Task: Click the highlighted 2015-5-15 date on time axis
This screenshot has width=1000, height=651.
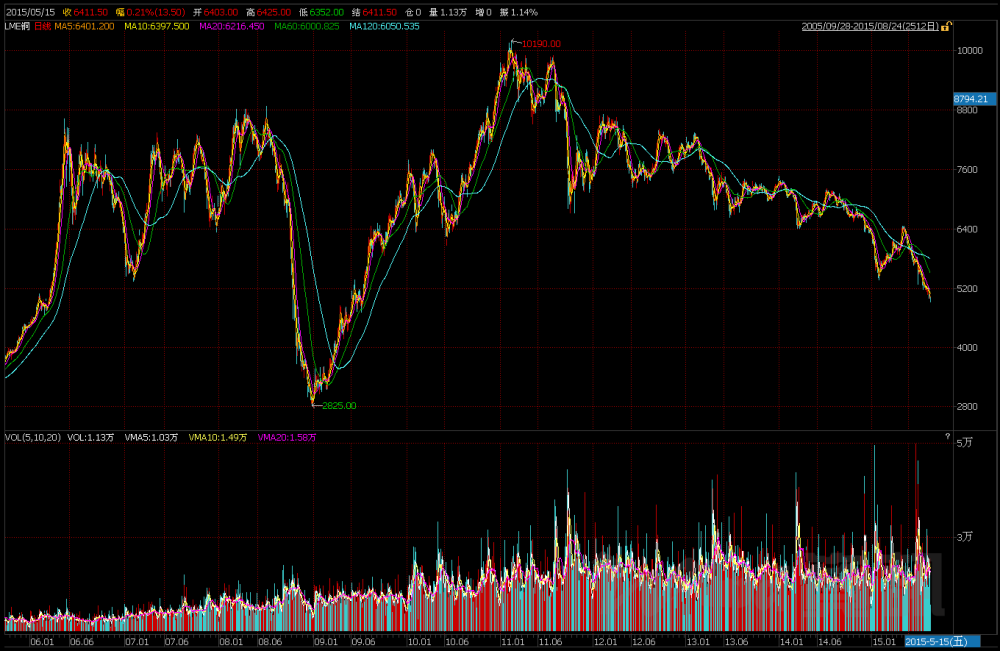Action: tap(936, 641)
